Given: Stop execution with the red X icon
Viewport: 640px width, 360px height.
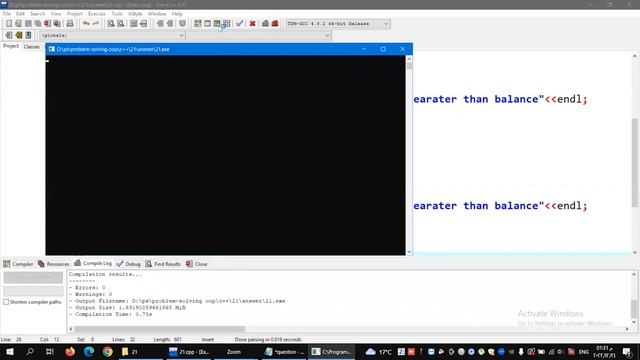Looking at the screenshot, I should (x=252, y=24).
